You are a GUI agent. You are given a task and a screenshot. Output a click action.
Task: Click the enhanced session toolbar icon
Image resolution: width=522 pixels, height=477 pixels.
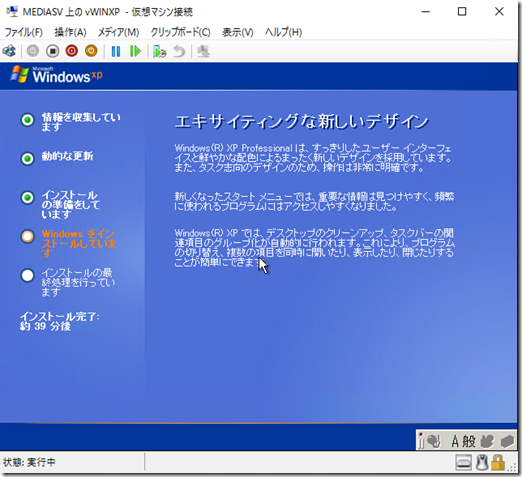(x=203, y=51)
